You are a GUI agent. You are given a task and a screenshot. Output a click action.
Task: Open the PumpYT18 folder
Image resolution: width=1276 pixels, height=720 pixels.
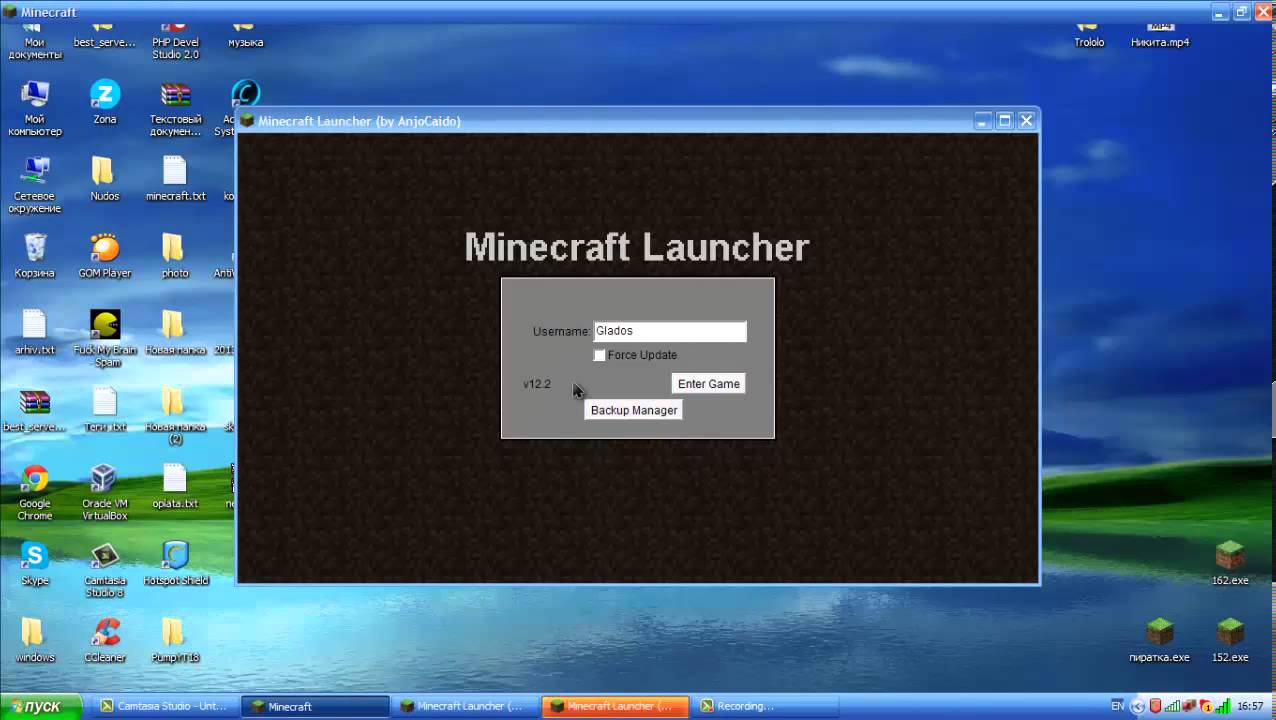[175, 640]
